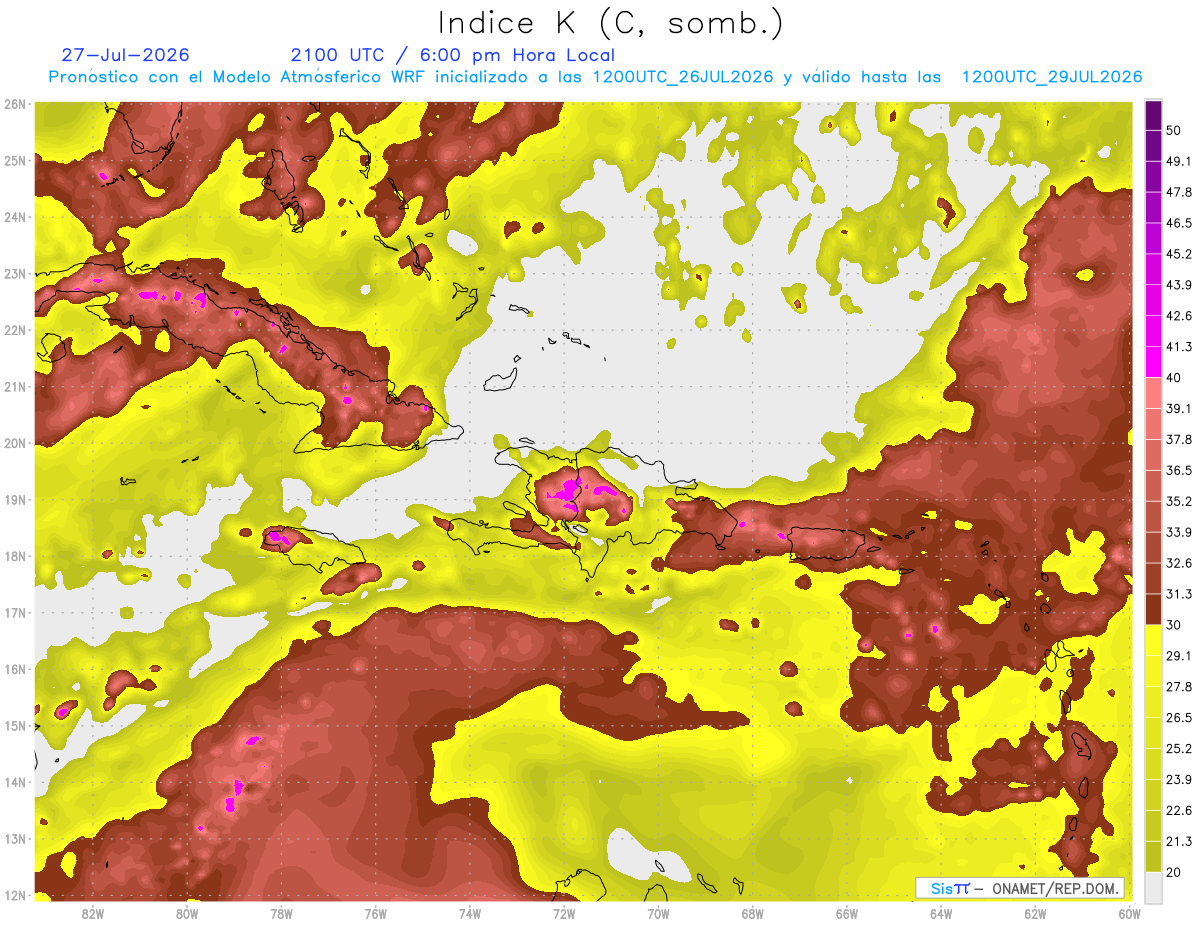The height and width of the screenshot is (927, 1200).
Task: Click the "41.3" value on the color scale
Action: (x=1179, y=347)
